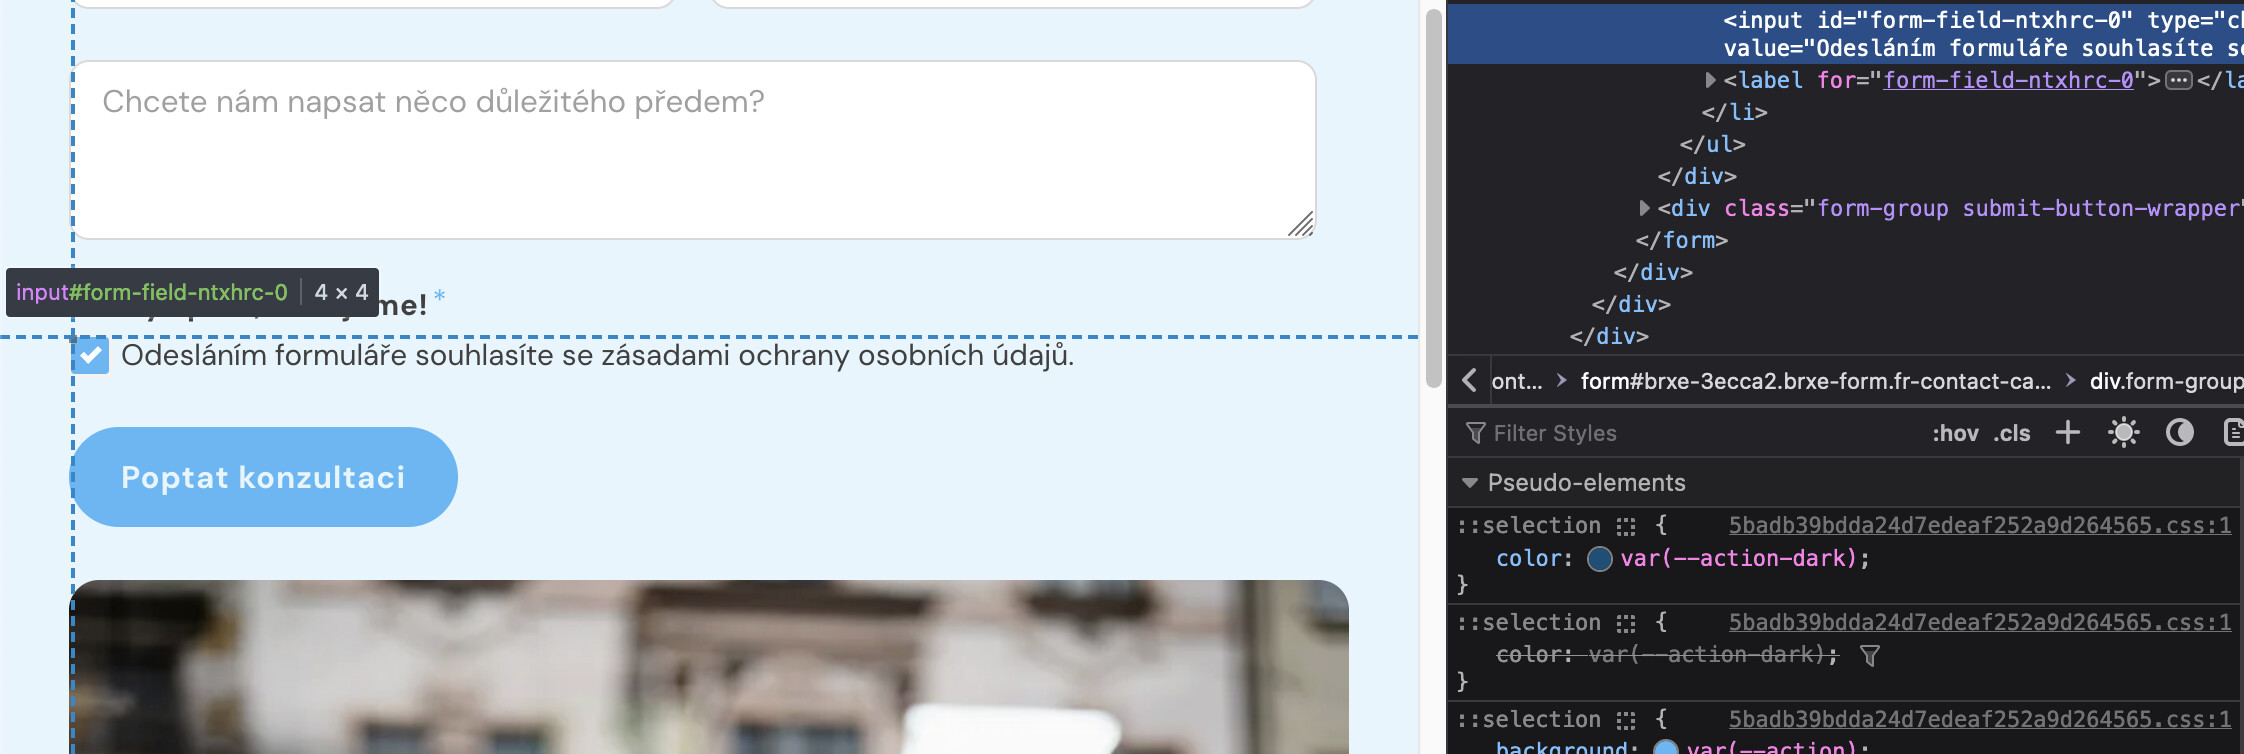2244x754 pixels.
Task: Select the truncated ont… breadcrumb item
Action: point(1517,381)
